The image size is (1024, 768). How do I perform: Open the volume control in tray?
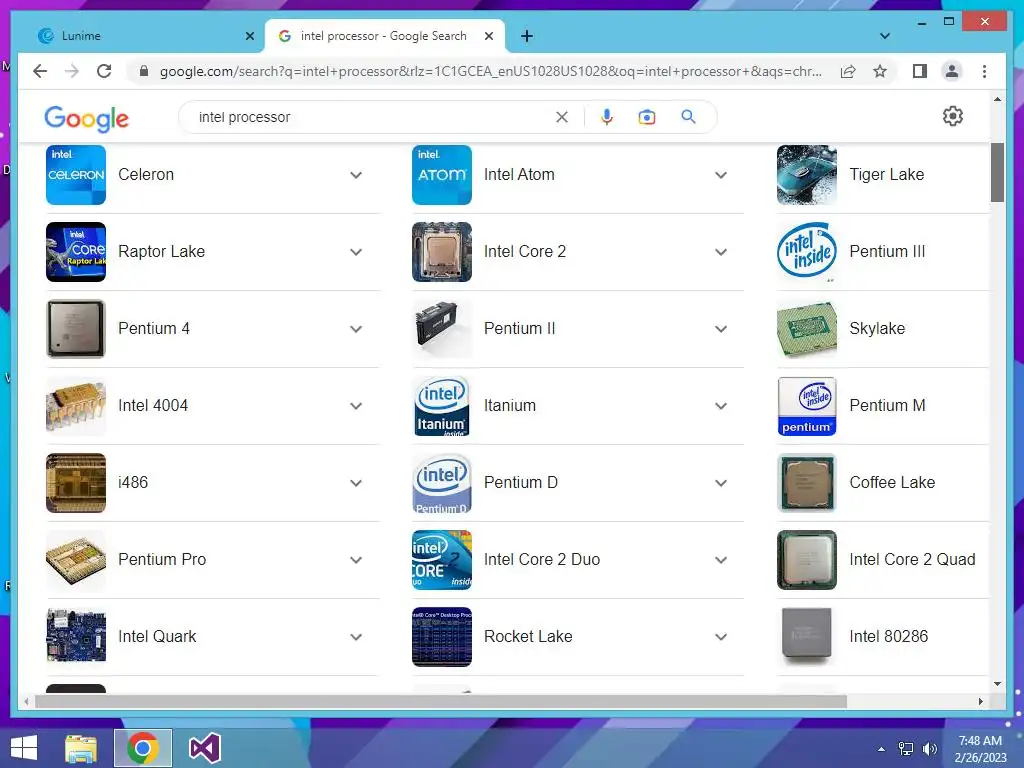(929, 749)
